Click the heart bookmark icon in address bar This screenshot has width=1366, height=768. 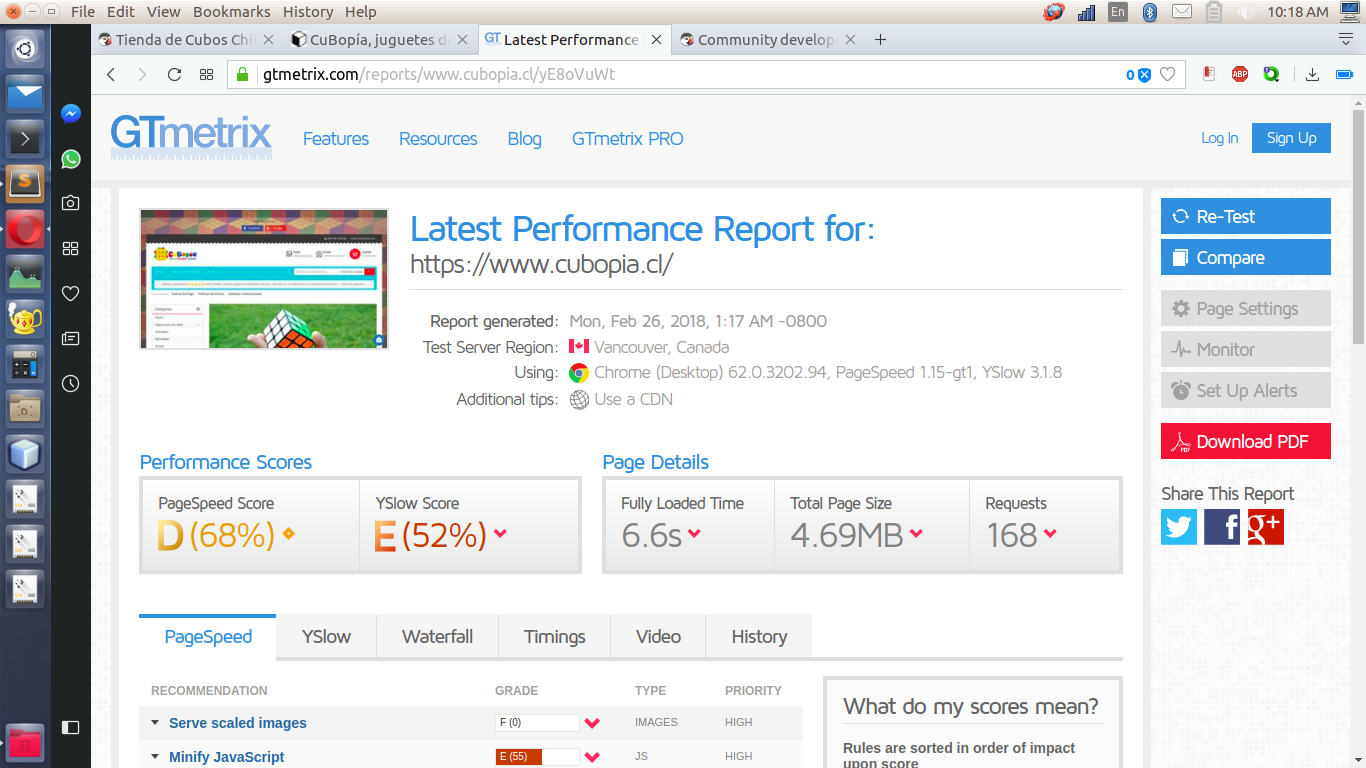1167,74
